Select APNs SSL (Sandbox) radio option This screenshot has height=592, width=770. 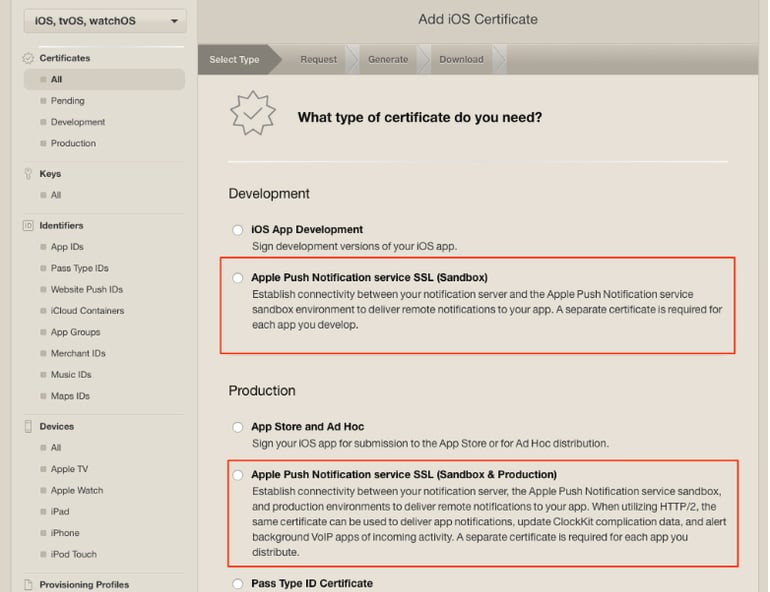237,278
